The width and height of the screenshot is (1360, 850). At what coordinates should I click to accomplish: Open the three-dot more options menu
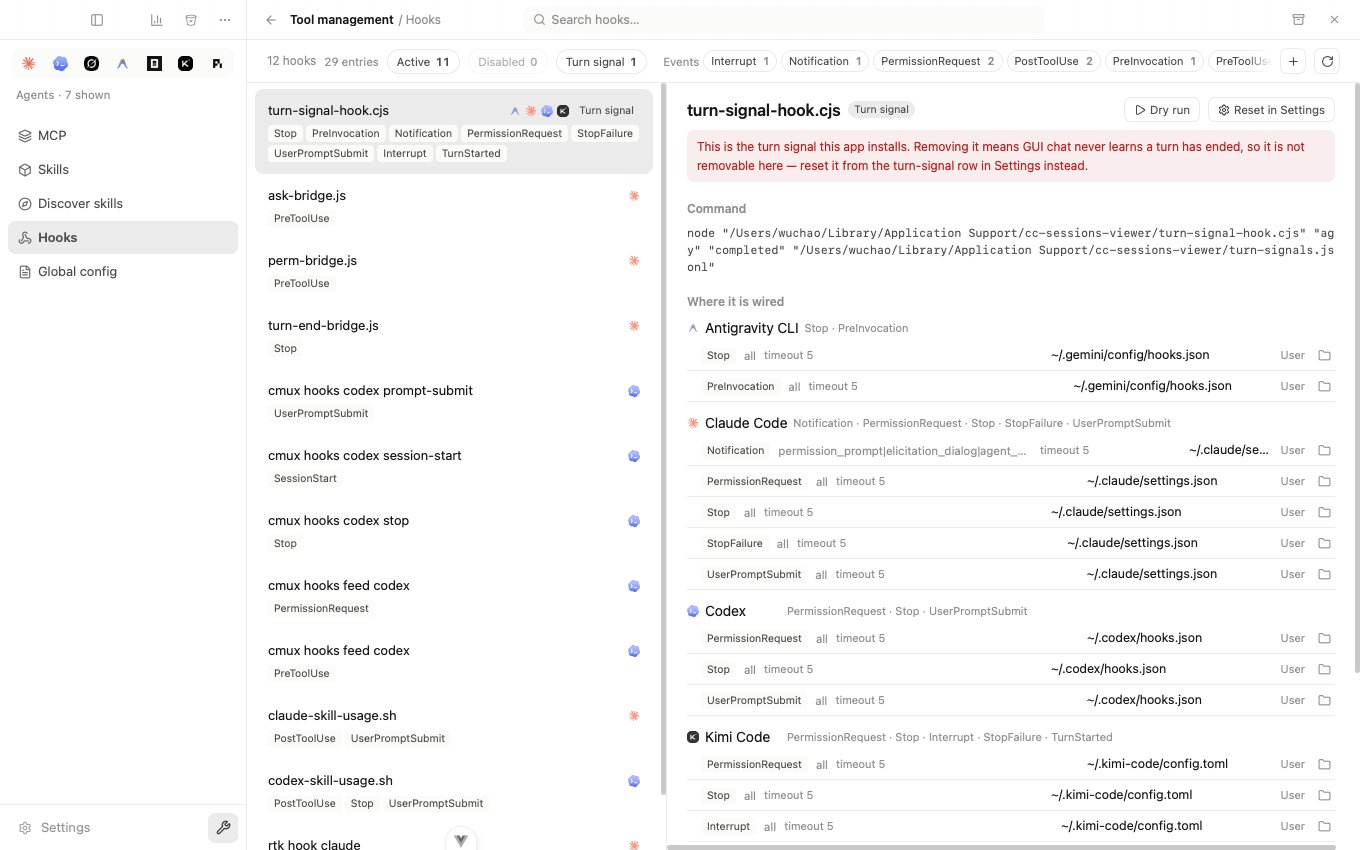225,20
